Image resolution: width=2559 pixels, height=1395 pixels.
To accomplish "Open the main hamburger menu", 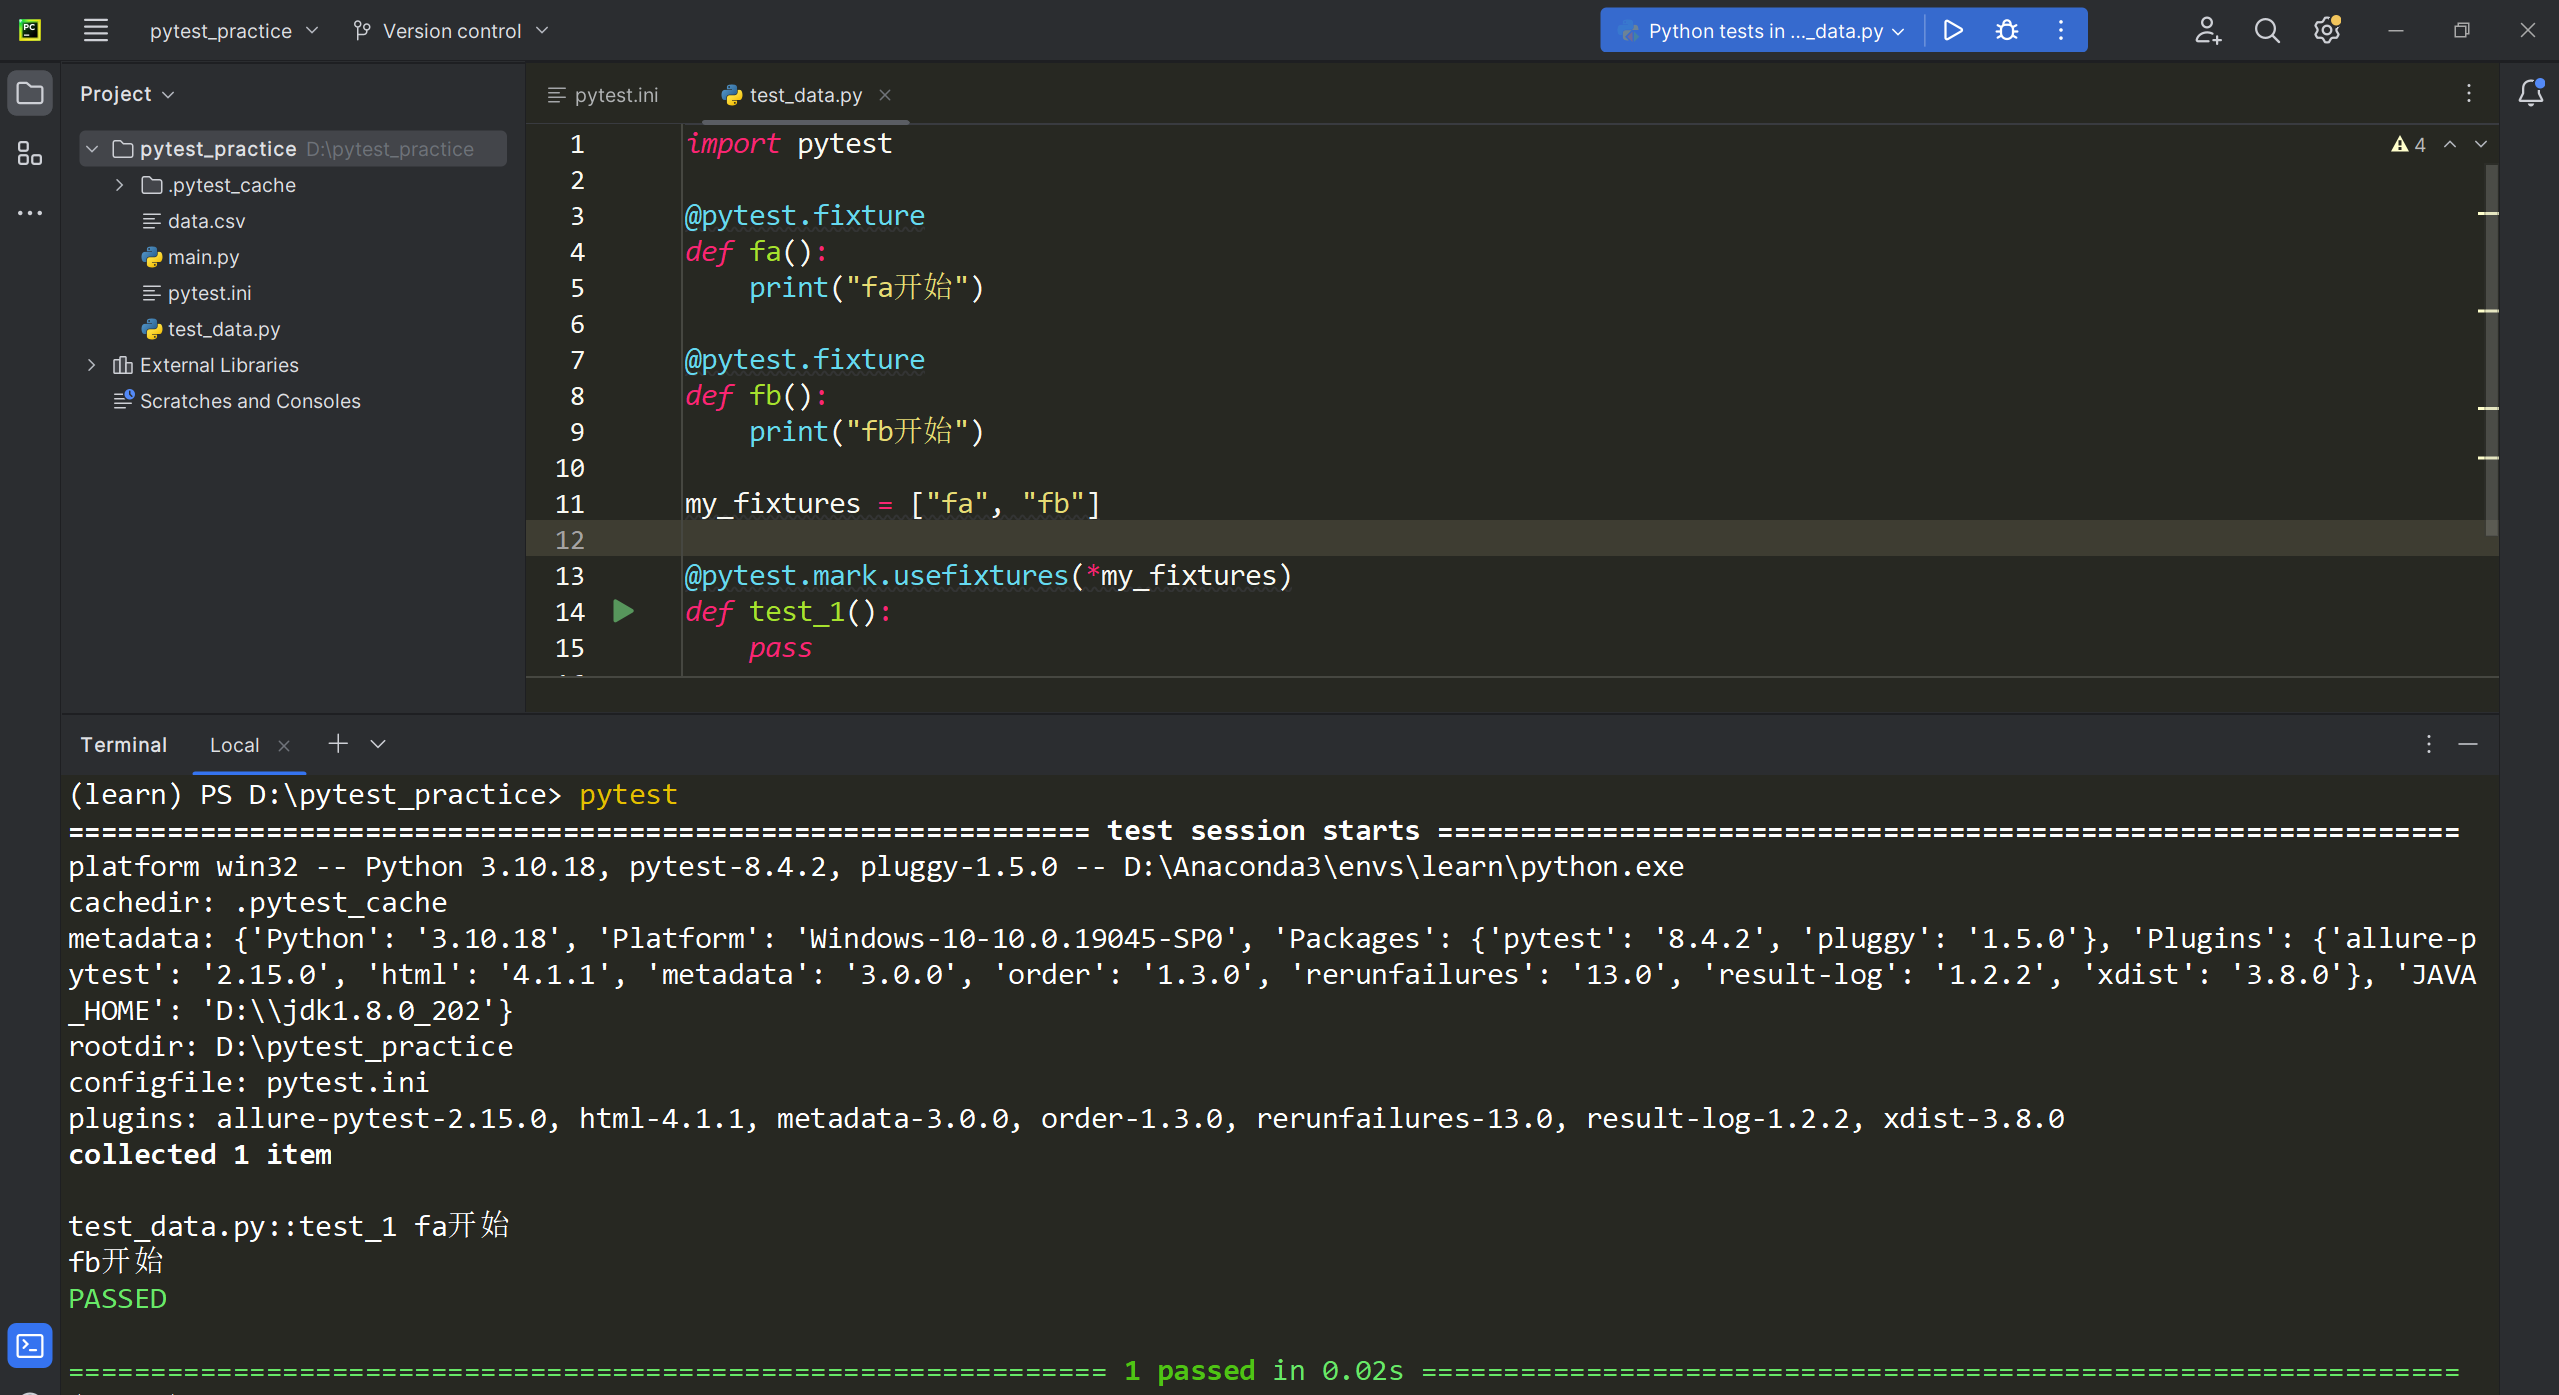I will click(x=96, y=31).
